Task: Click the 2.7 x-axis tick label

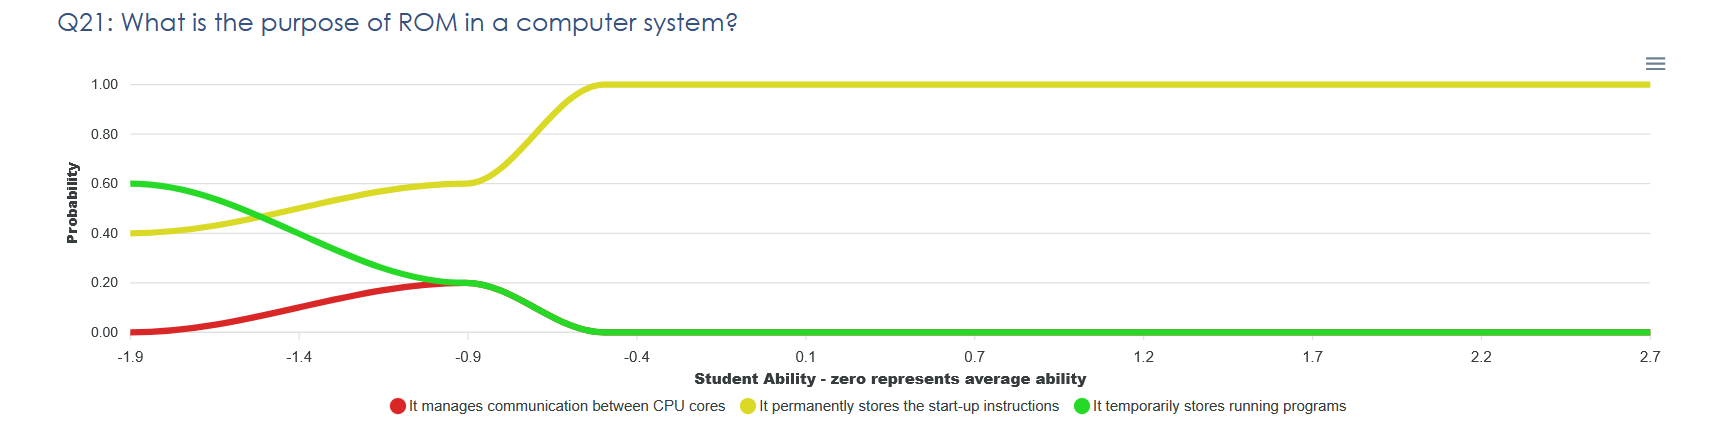Action: tap(1649, 357)
